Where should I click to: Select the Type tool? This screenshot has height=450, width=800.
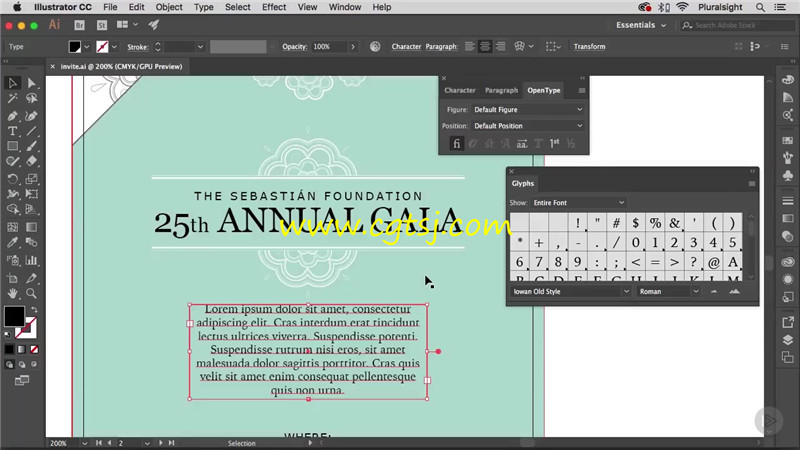coord(12,131)
